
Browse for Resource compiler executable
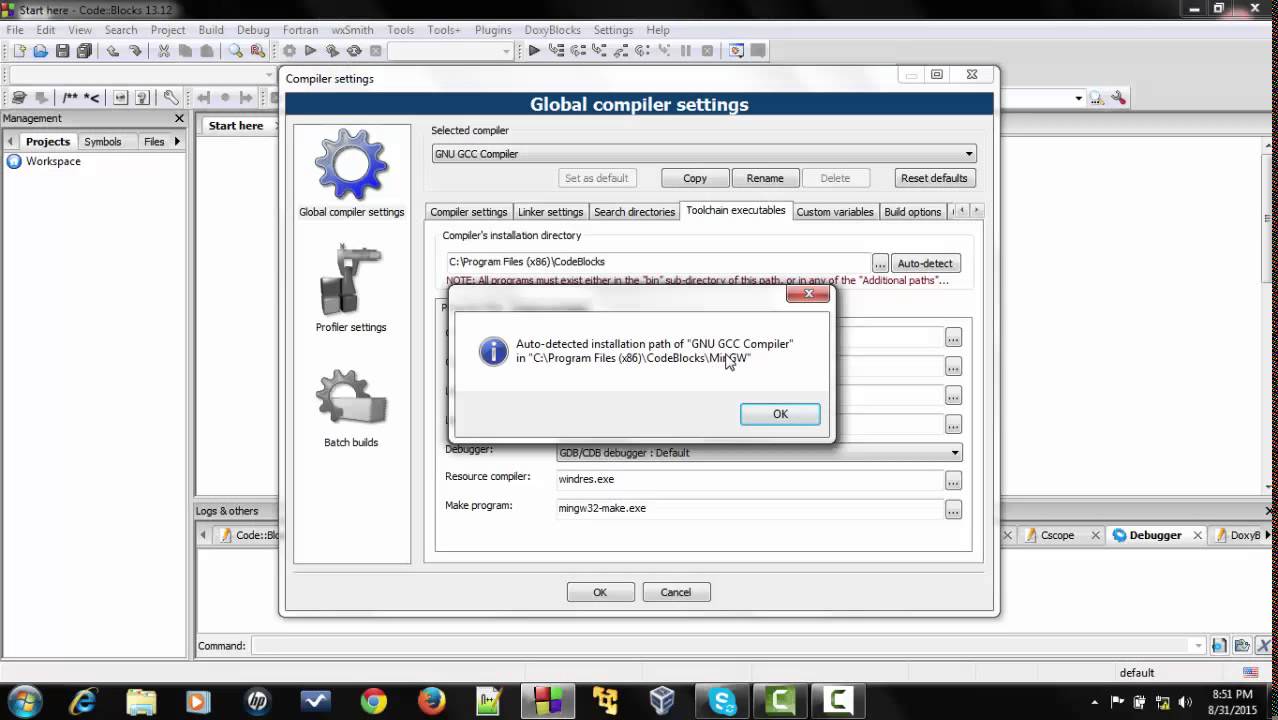954,481
